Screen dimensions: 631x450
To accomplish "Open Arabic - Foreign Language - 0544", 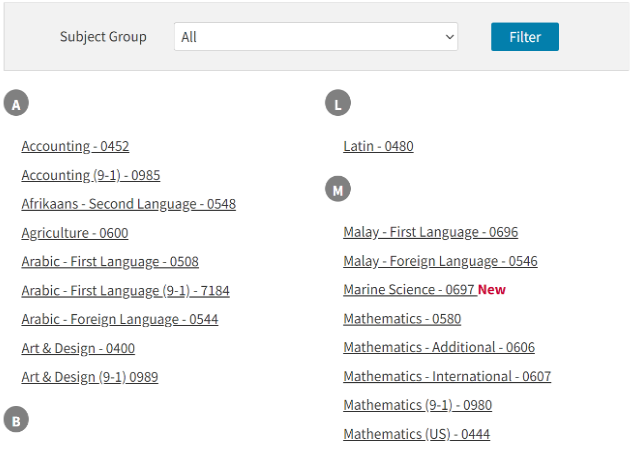I will tap(120, 320).
